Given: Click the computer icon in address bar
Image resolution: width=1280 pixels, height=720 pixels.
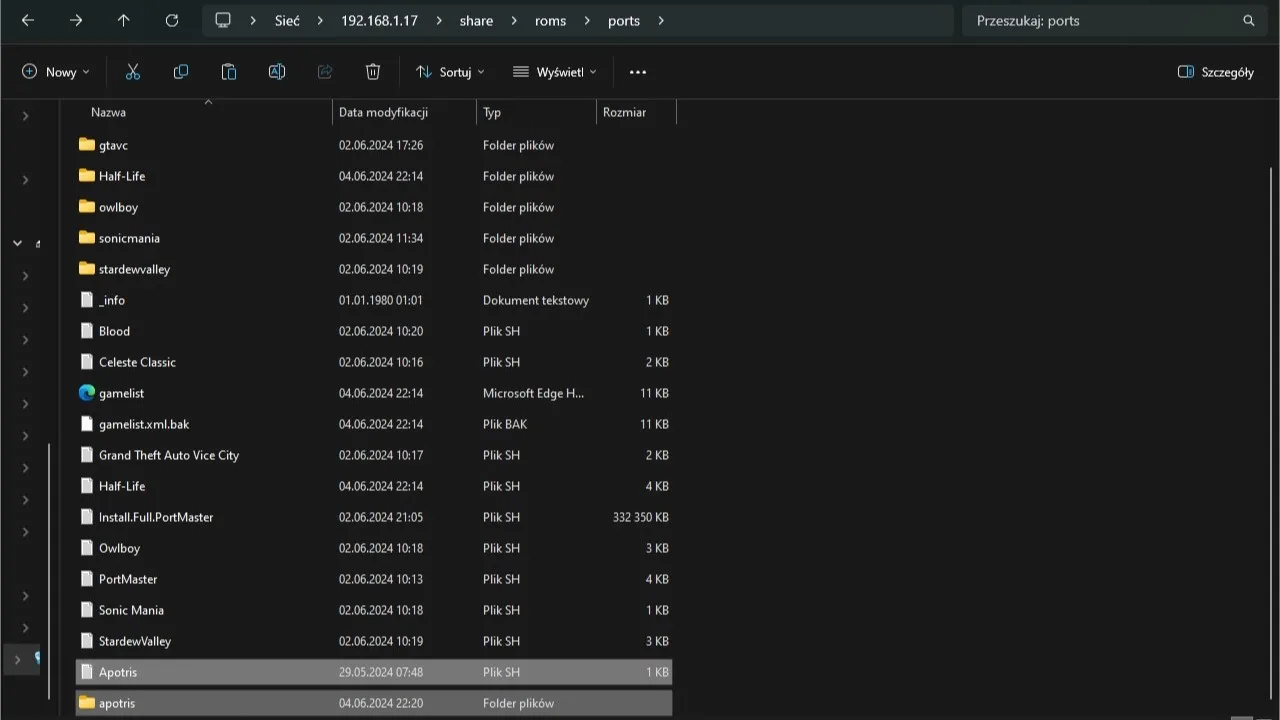Looking at the screenshot, I should point(223,20).
